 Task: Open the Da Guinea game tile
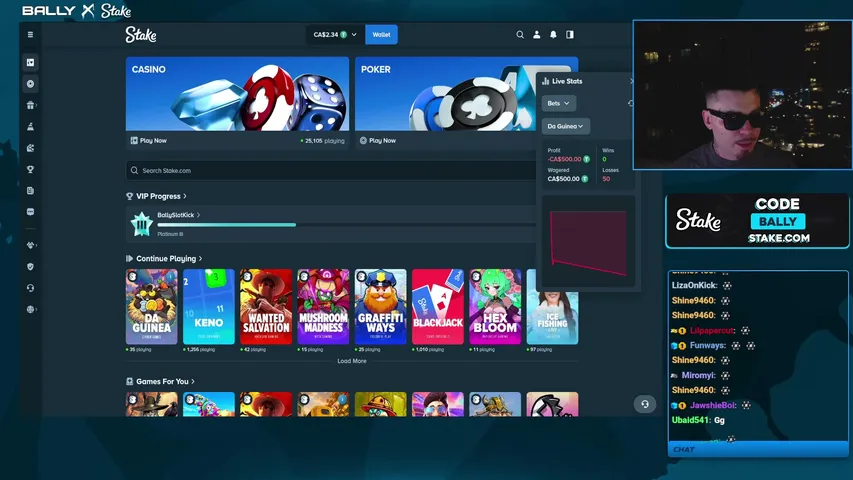click(152, 306)
